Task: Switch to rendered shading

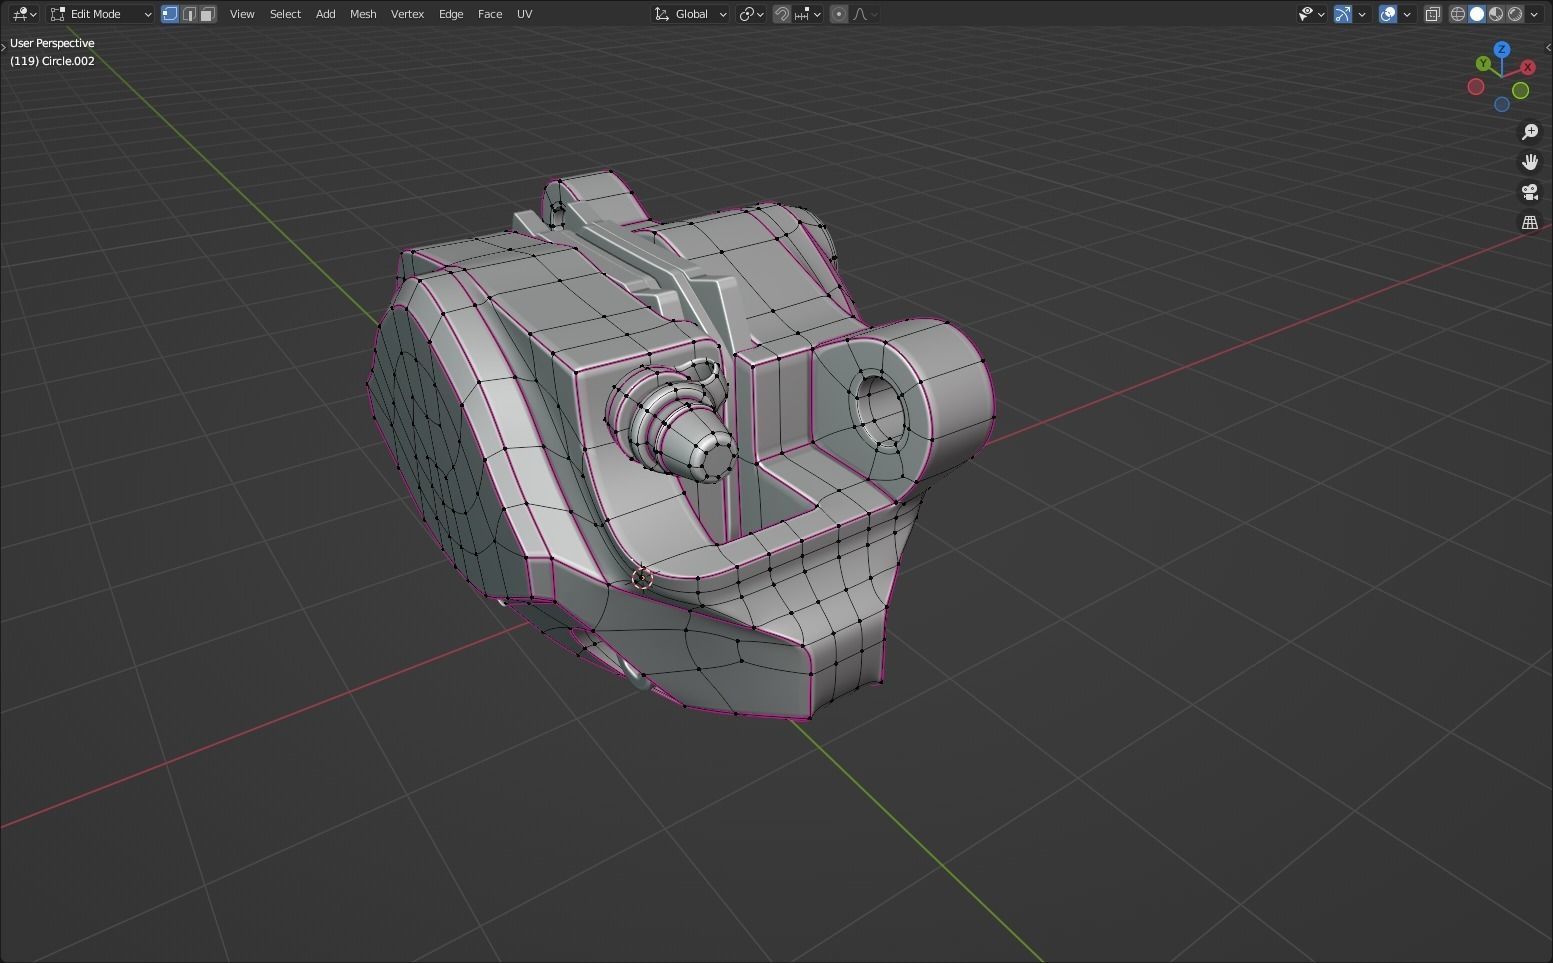Action: pyautogui.click(x=1515, y=14)
